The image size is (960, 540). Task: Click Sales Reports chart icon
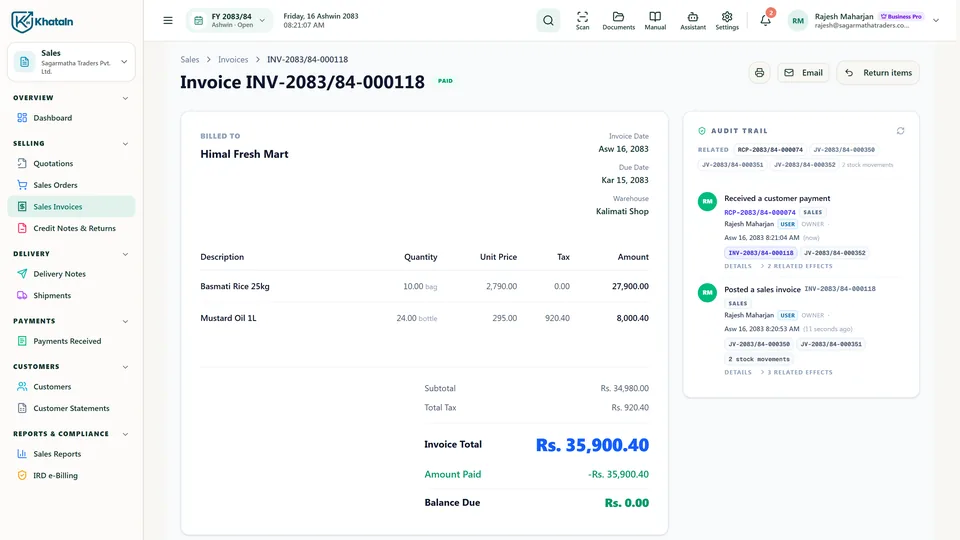(x=22, y=454)
